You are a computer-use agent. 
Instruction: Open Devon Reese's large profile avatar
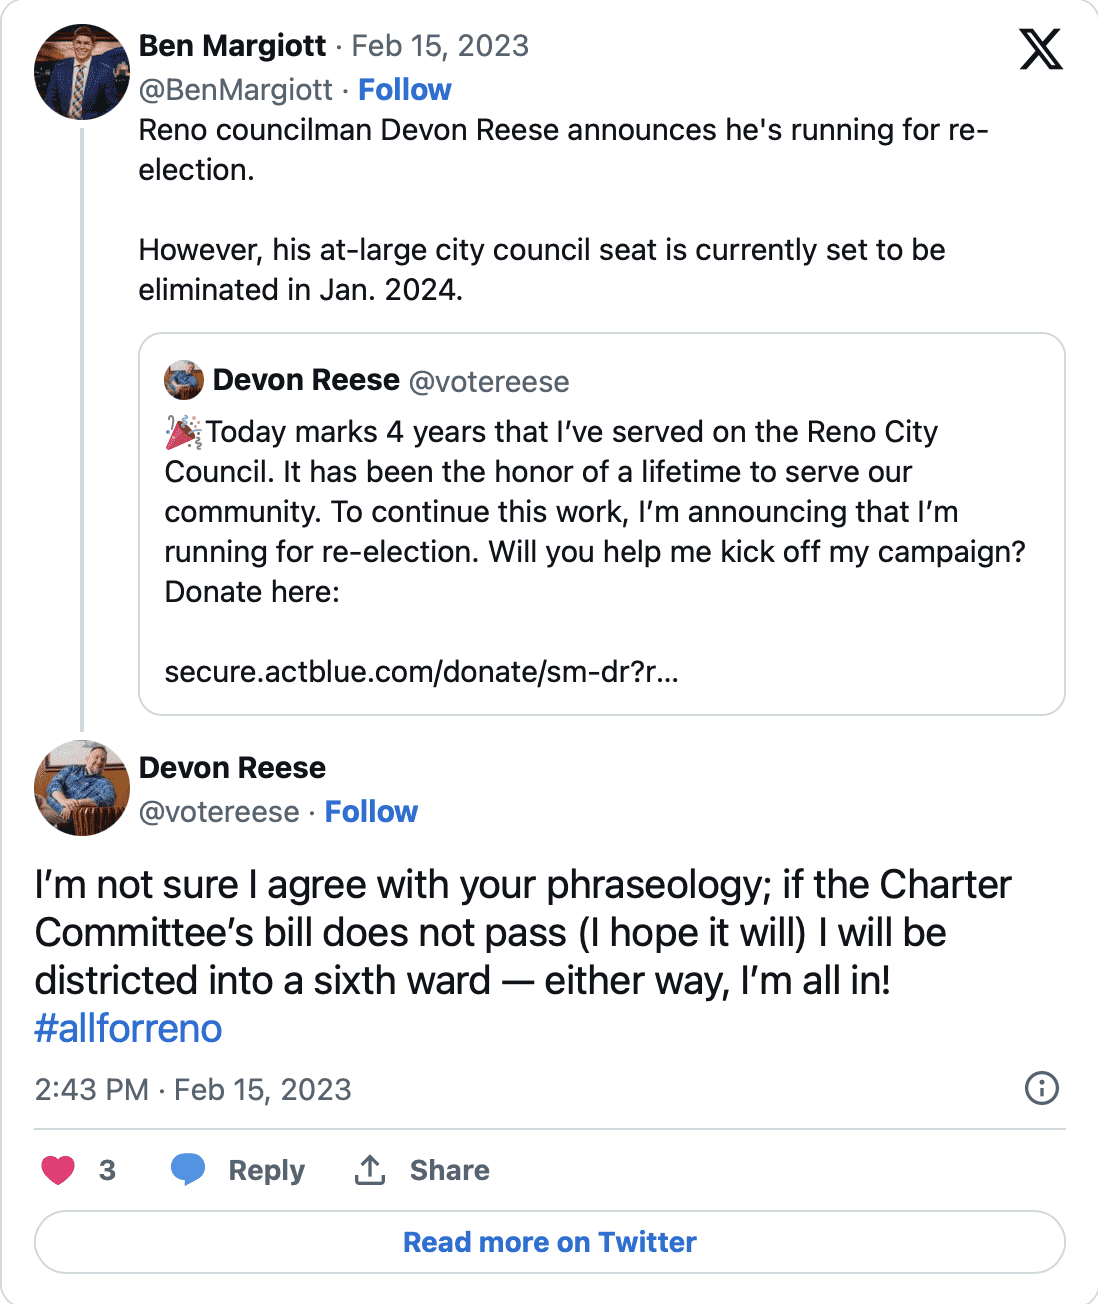(x=82, y=788)
